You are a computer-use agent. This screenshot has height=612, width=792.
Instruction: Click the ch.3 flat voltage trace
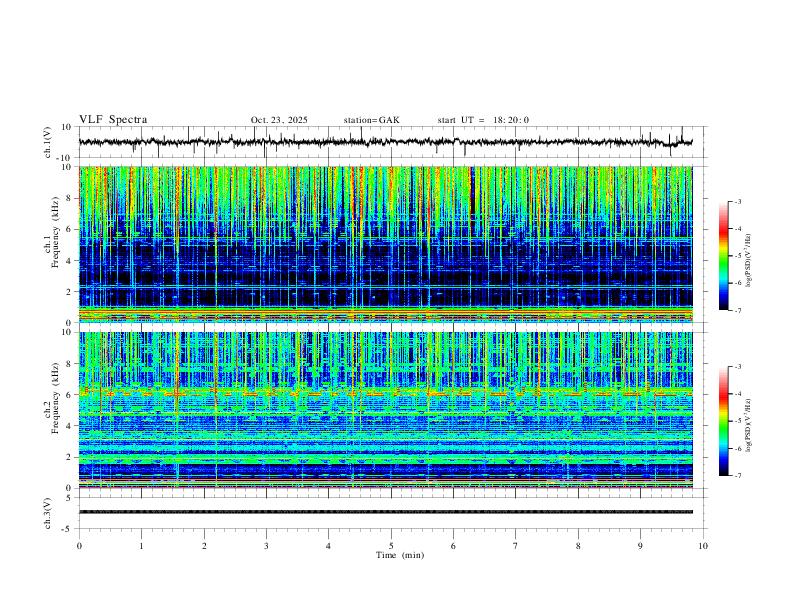(x=385, y=512)
